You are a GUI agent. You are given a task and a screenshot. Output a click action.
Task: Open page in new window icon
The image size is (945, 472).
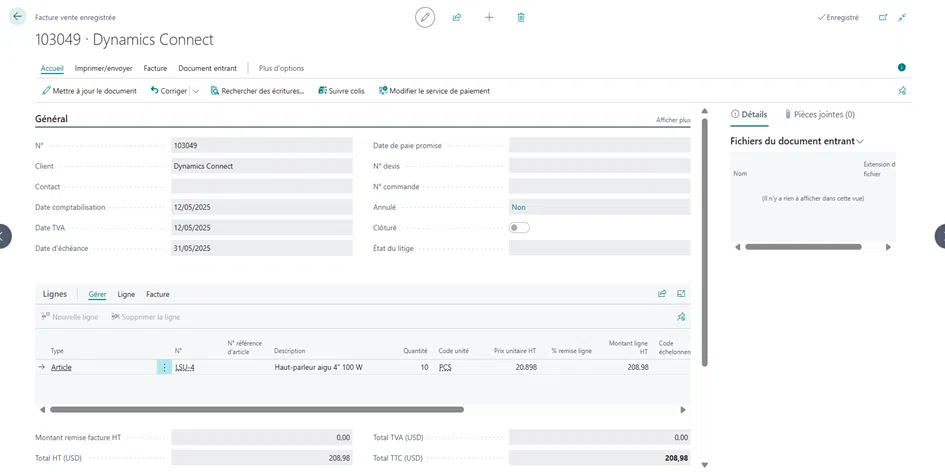[x=883, y=17]
